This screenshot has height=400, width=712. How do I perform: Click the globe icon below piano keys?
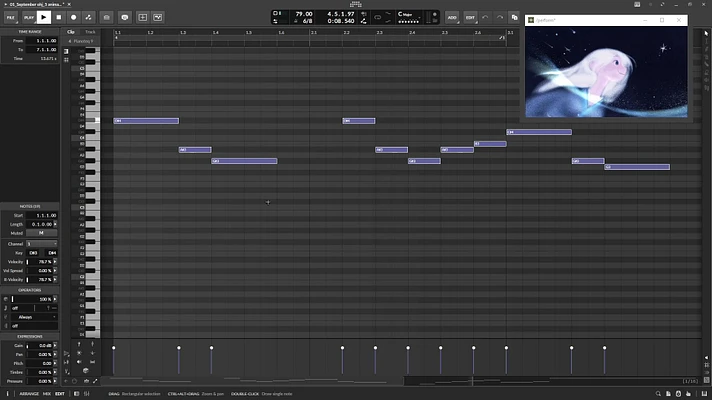(x=85, y=370)
